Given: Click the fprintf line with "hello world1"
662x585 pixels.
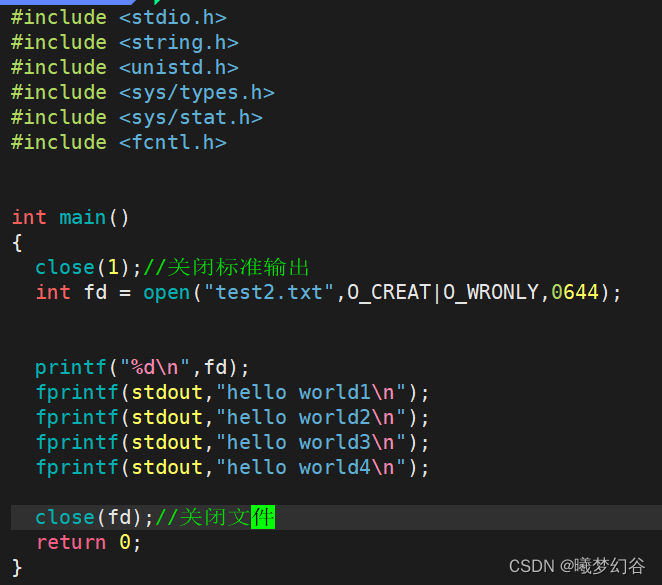Looking at the screenshot, I should (x=232, y=393).
